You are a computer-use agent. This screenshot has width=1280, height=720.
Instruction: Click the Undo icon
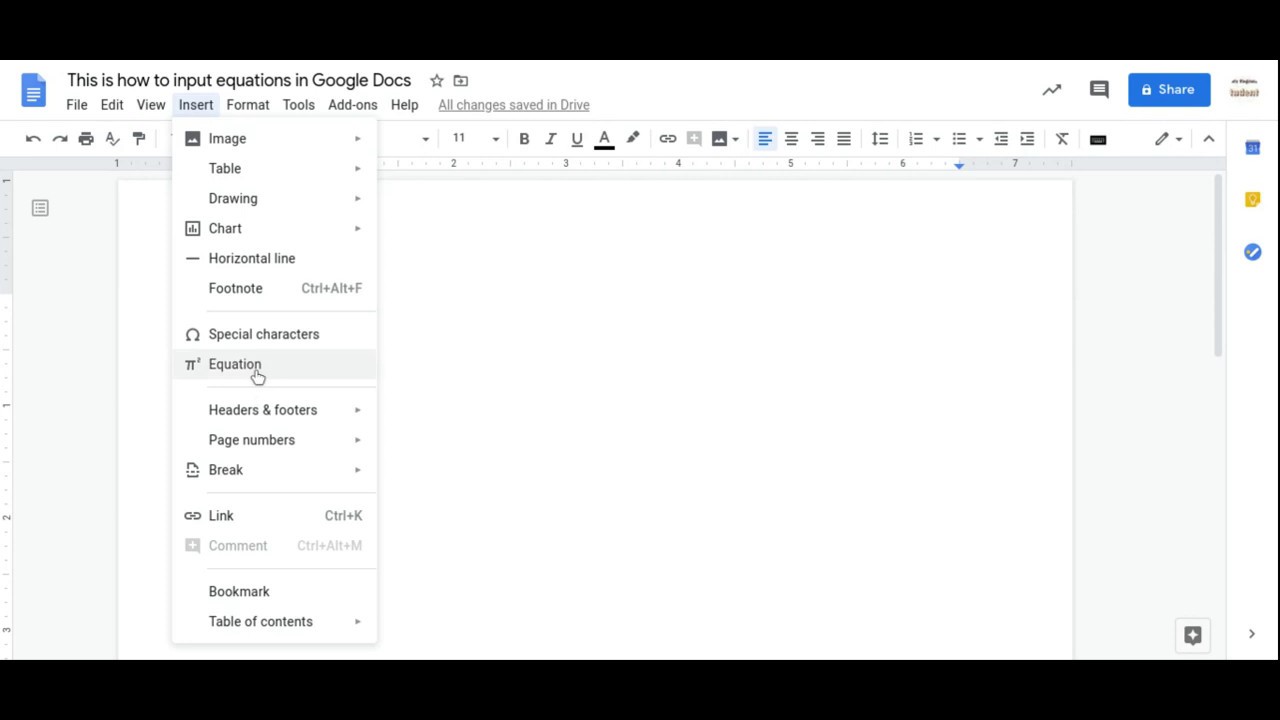pyautogui.click(x=33, y=139)
